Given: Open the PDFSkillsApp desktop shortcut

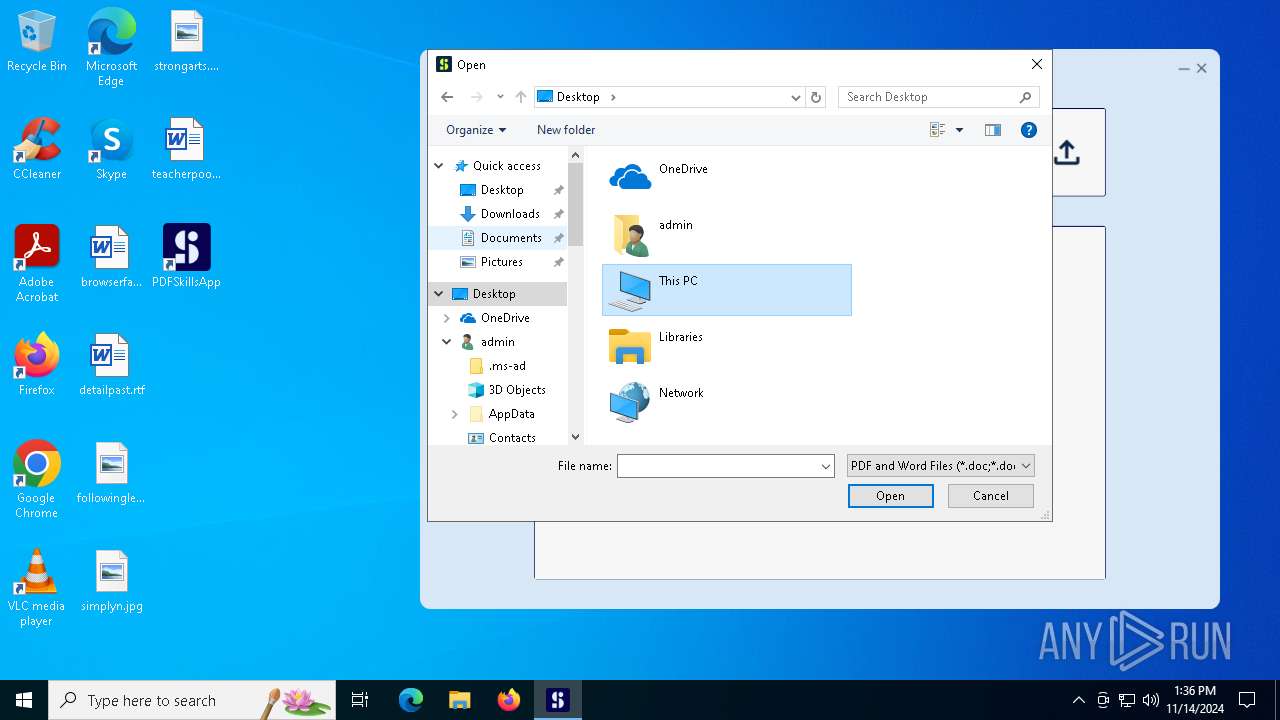Looking at the screenshot, I should click(x=186, y=248).
